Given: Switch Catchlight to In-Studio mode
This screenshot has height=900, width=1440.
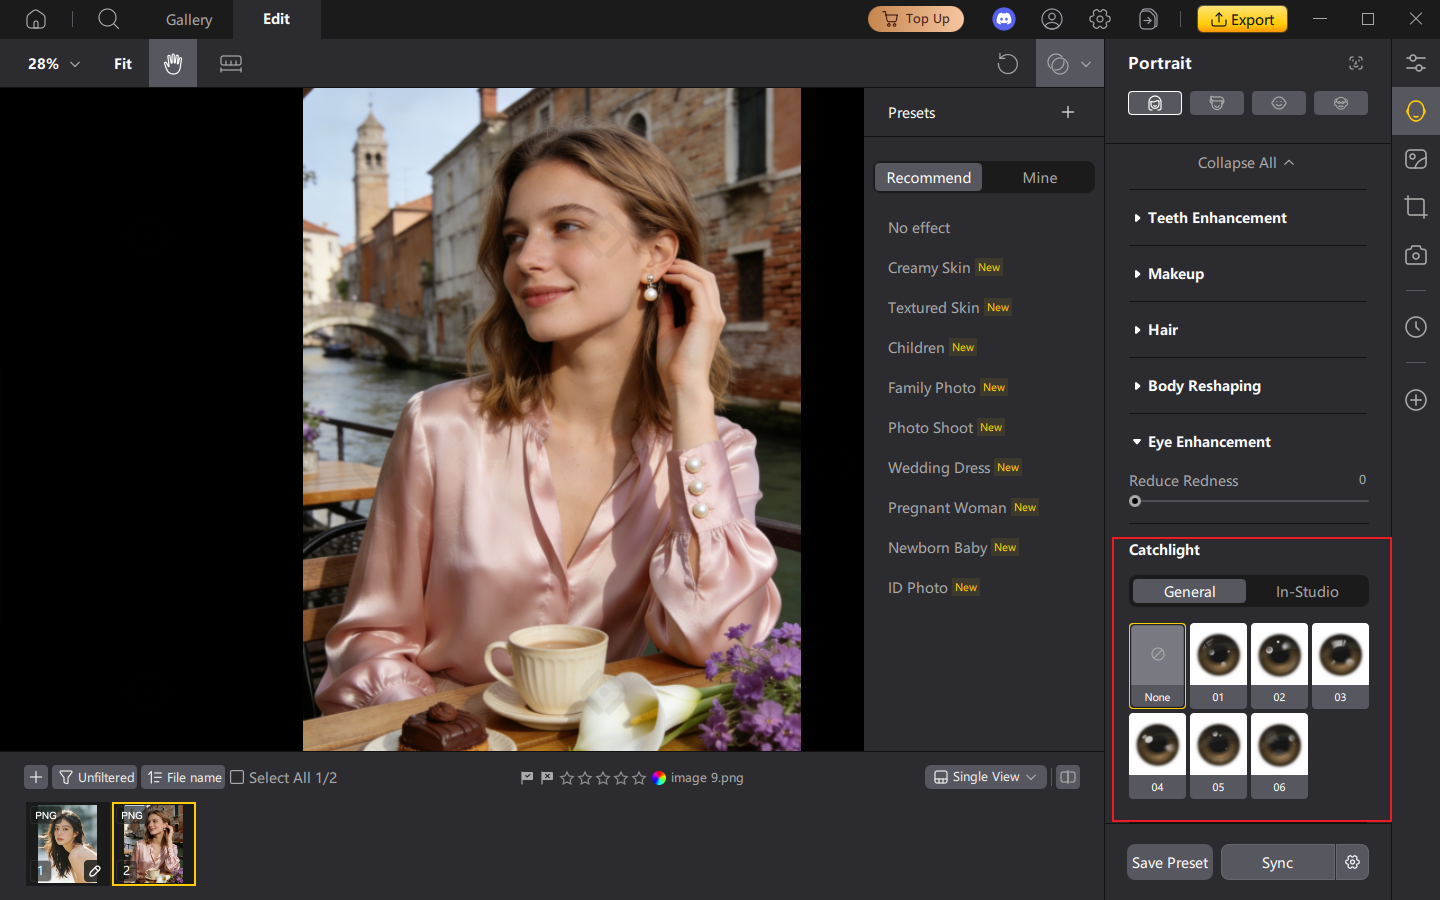Looking at the screenshot, I should click(1307, 591).
